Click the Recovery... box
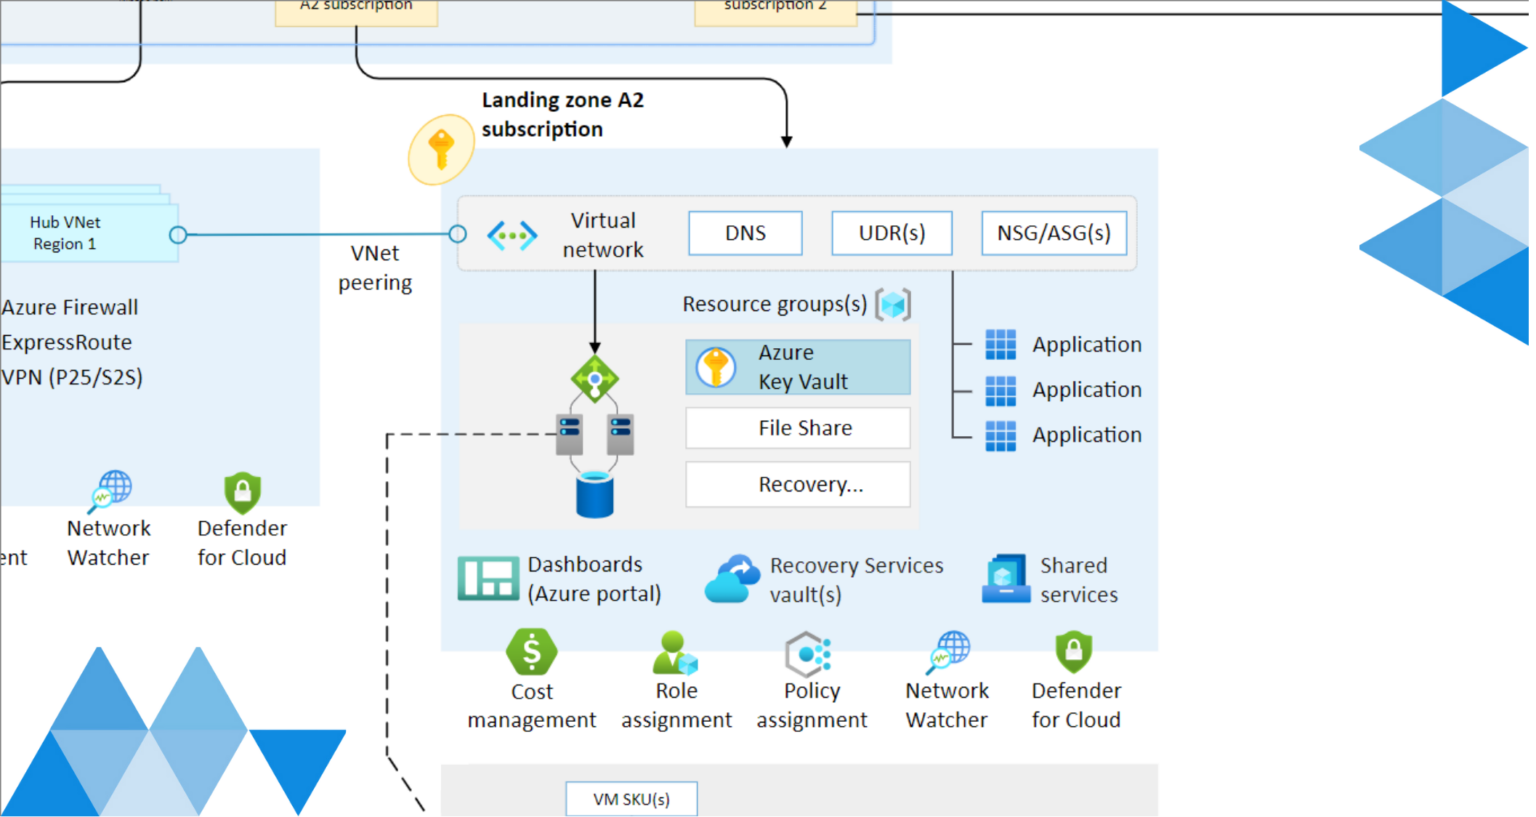Image resolution: width=1536 pixels, height=817 pixels. click(798, 485)
